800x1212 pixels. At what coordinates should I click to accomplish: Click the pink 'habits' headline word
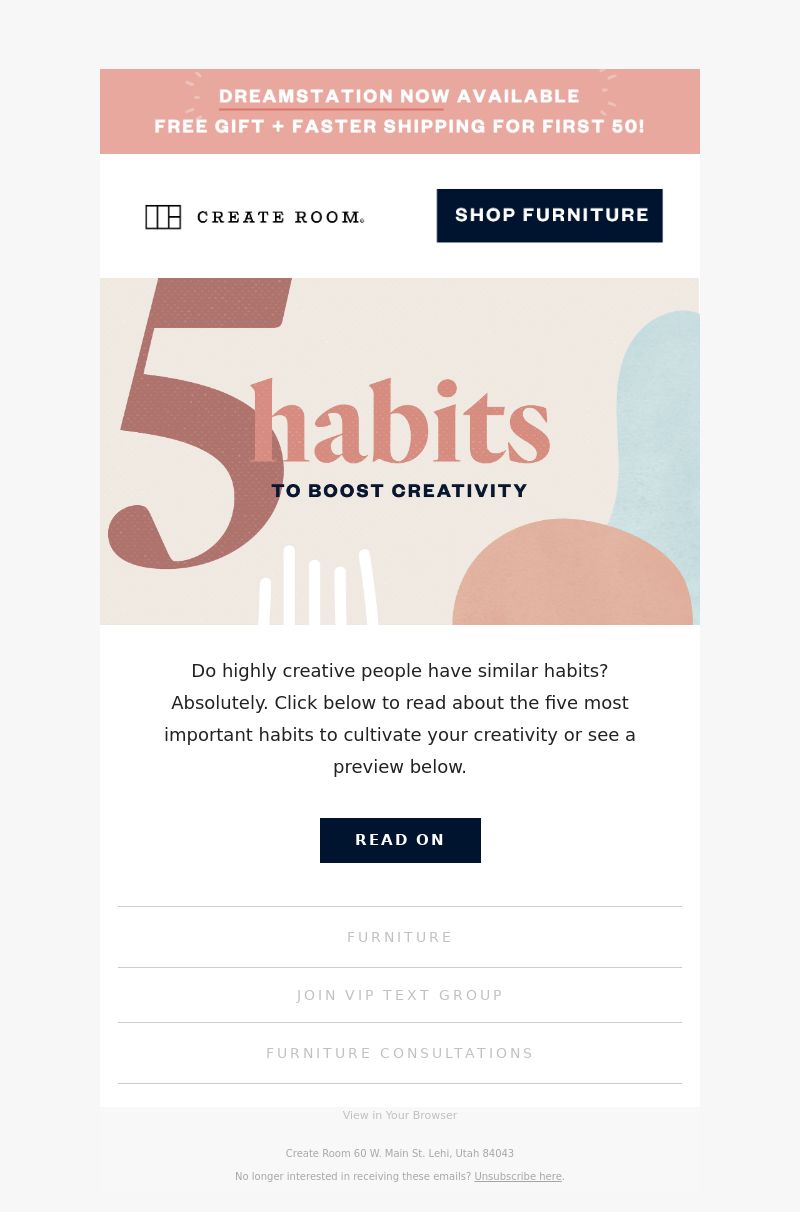point(400,423)
